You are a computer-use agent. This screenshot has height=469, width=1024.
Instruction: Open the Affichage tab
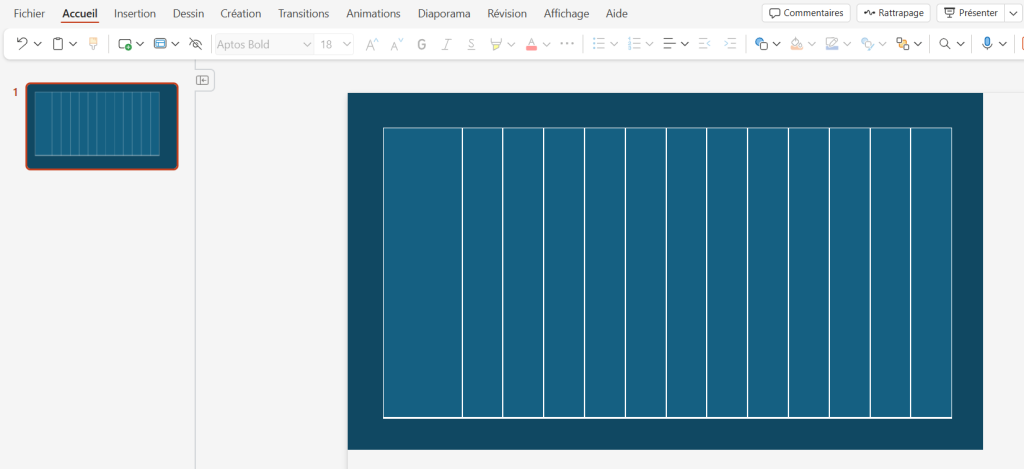pos(566,13)
